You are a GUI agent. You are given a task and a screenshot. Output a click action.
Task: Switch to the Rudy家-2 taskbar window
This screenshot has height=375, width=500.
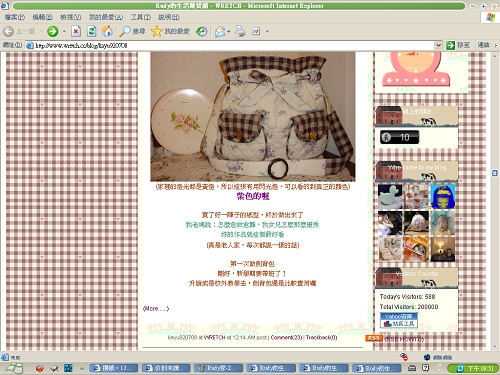pos(218,368)
